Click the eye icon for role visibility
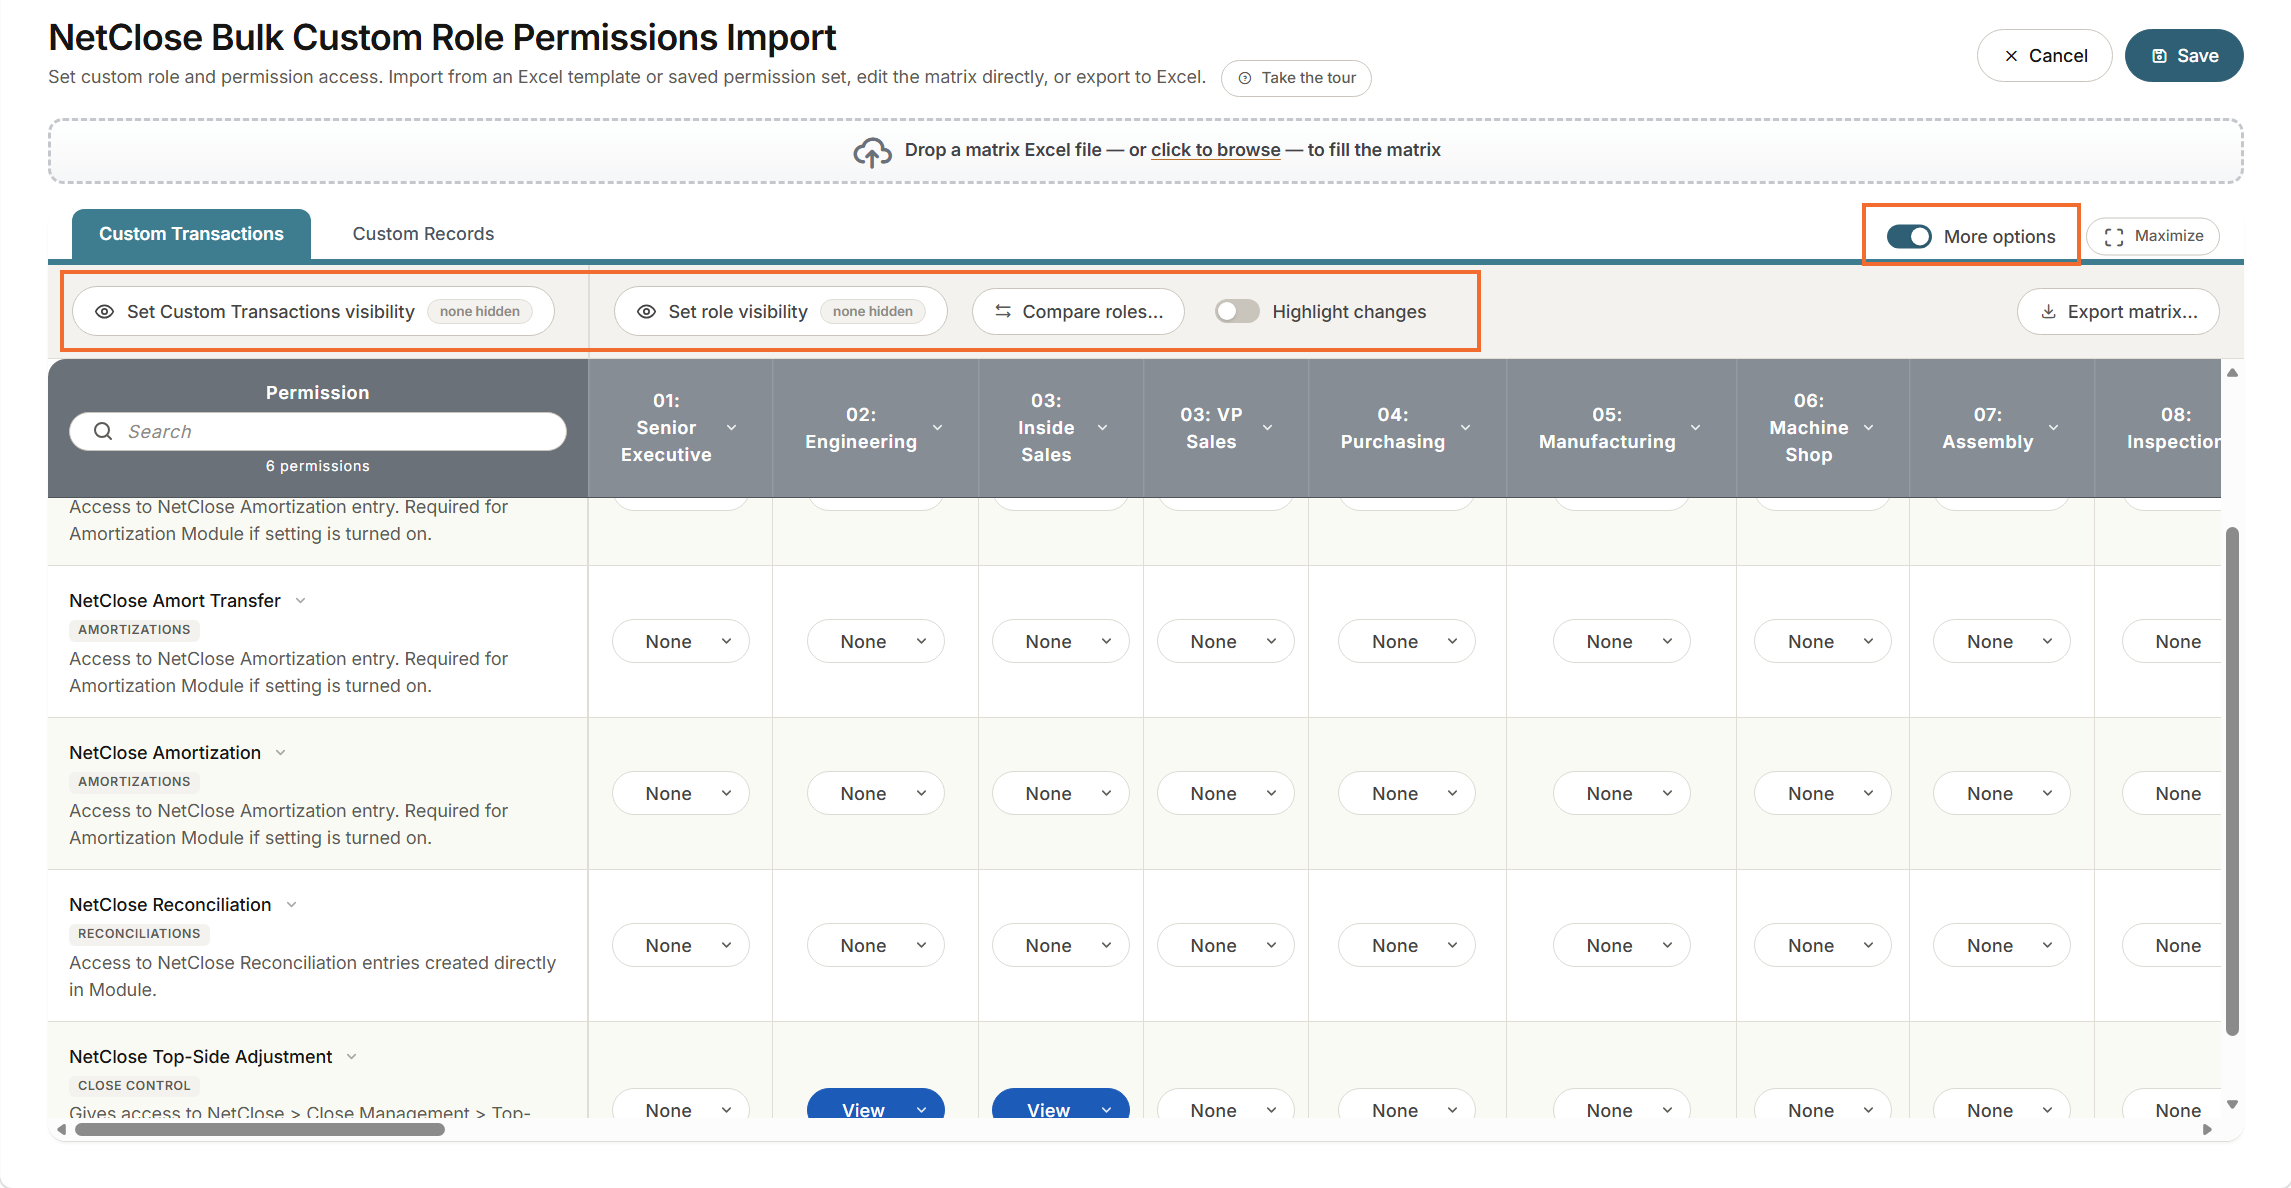Screen dimensions: 2291x1188 coord(647,312)
